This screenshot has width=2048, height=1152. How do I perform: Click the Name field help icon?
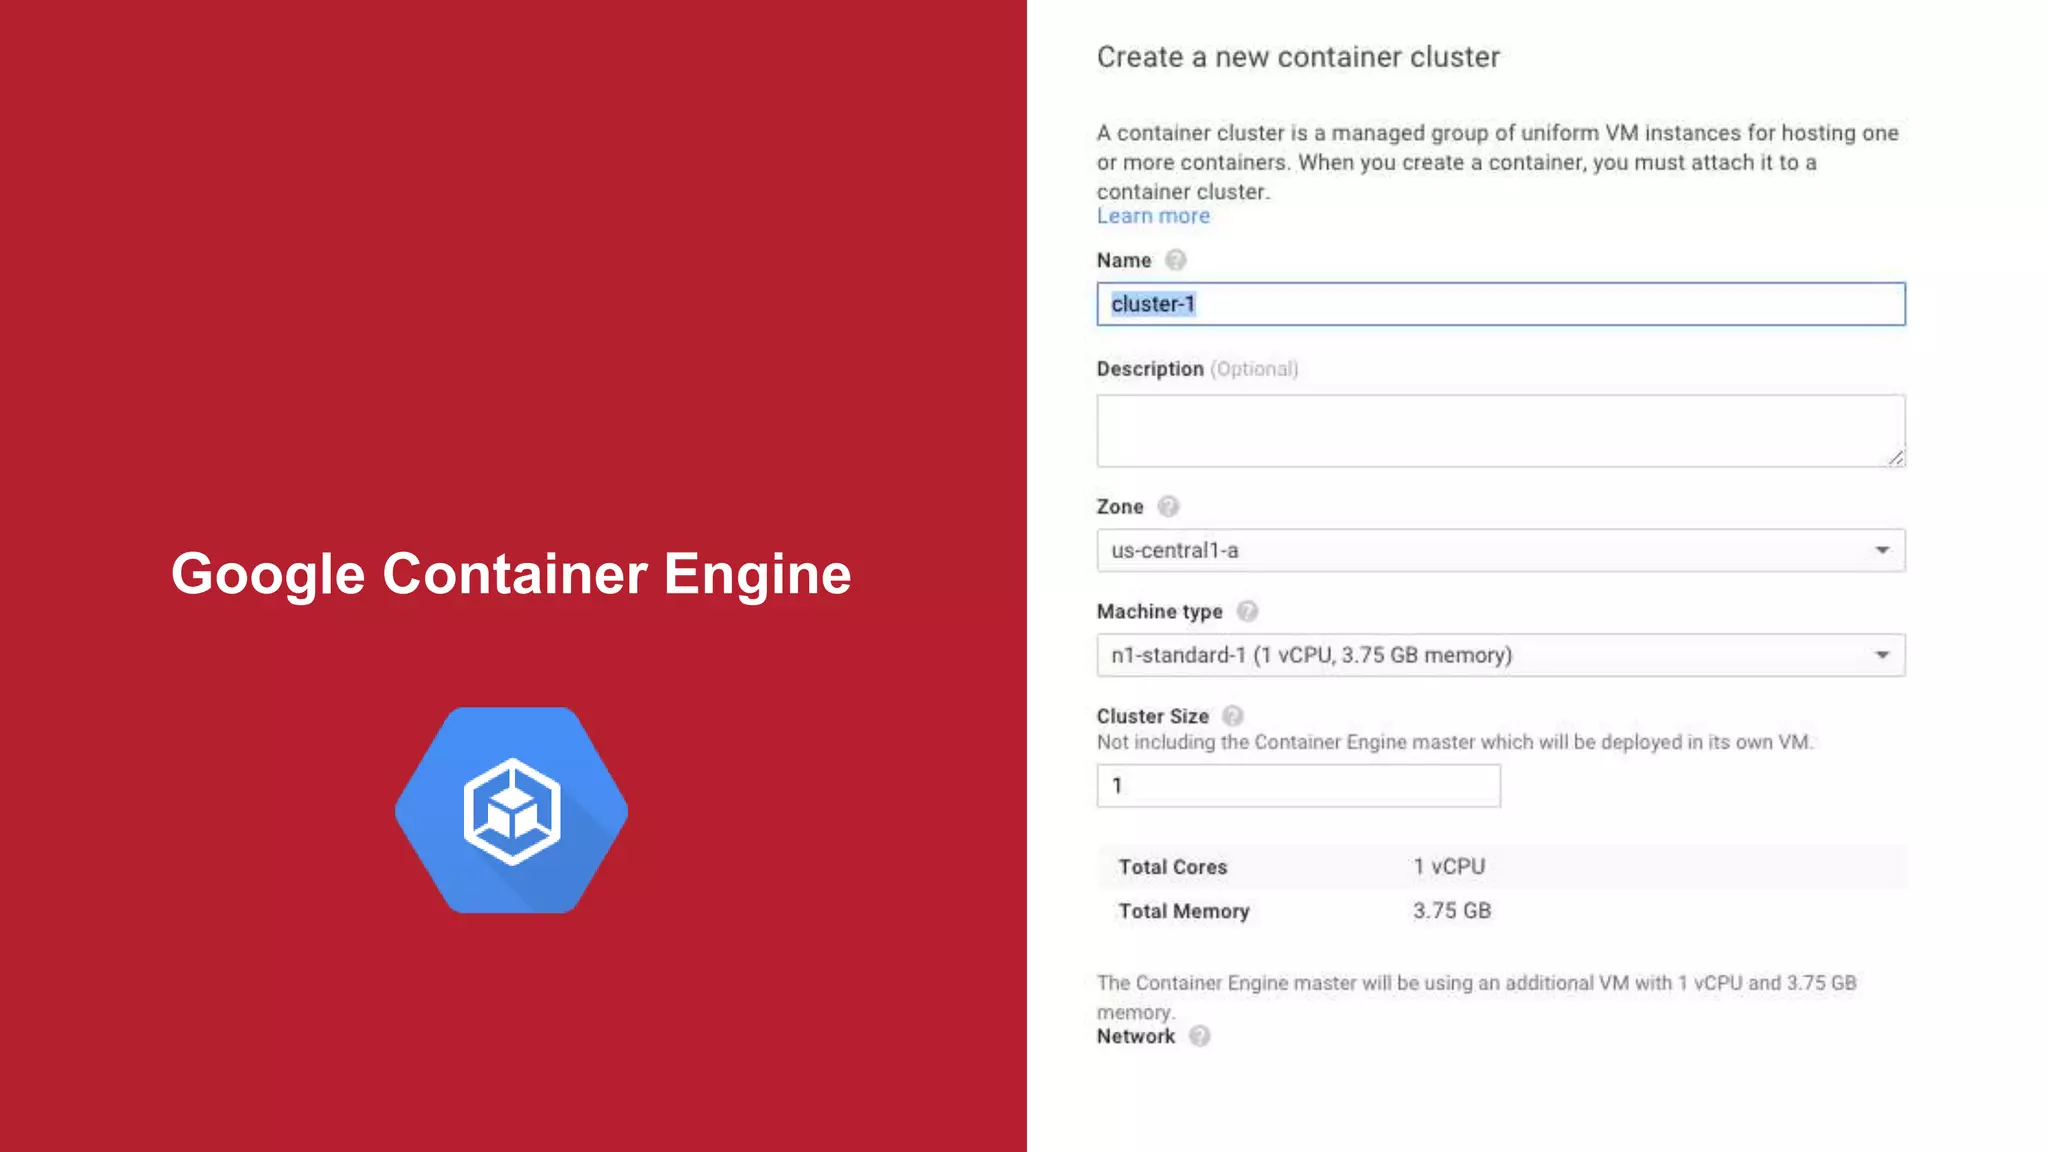pos(1175,260)
